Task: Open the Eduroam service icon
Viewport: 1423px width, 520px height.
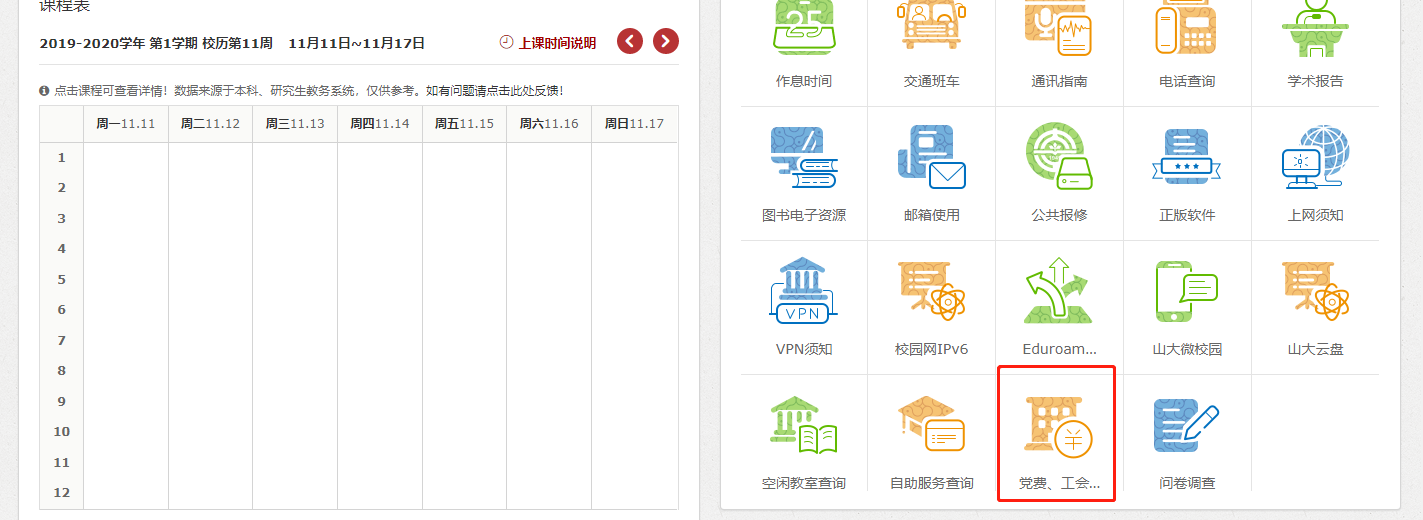Action: (x=1059, y=293)
